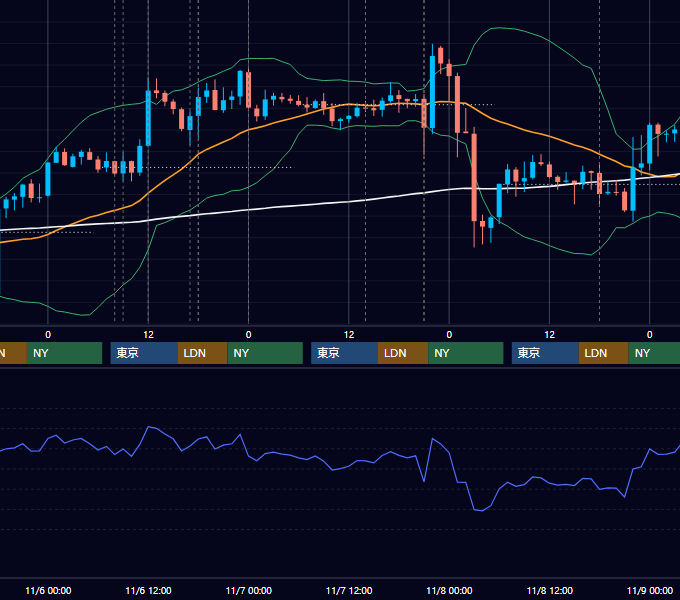Click hour label 12 above 11/7 12:00
The image size is (680, 600).
click(x=349, y=335)
